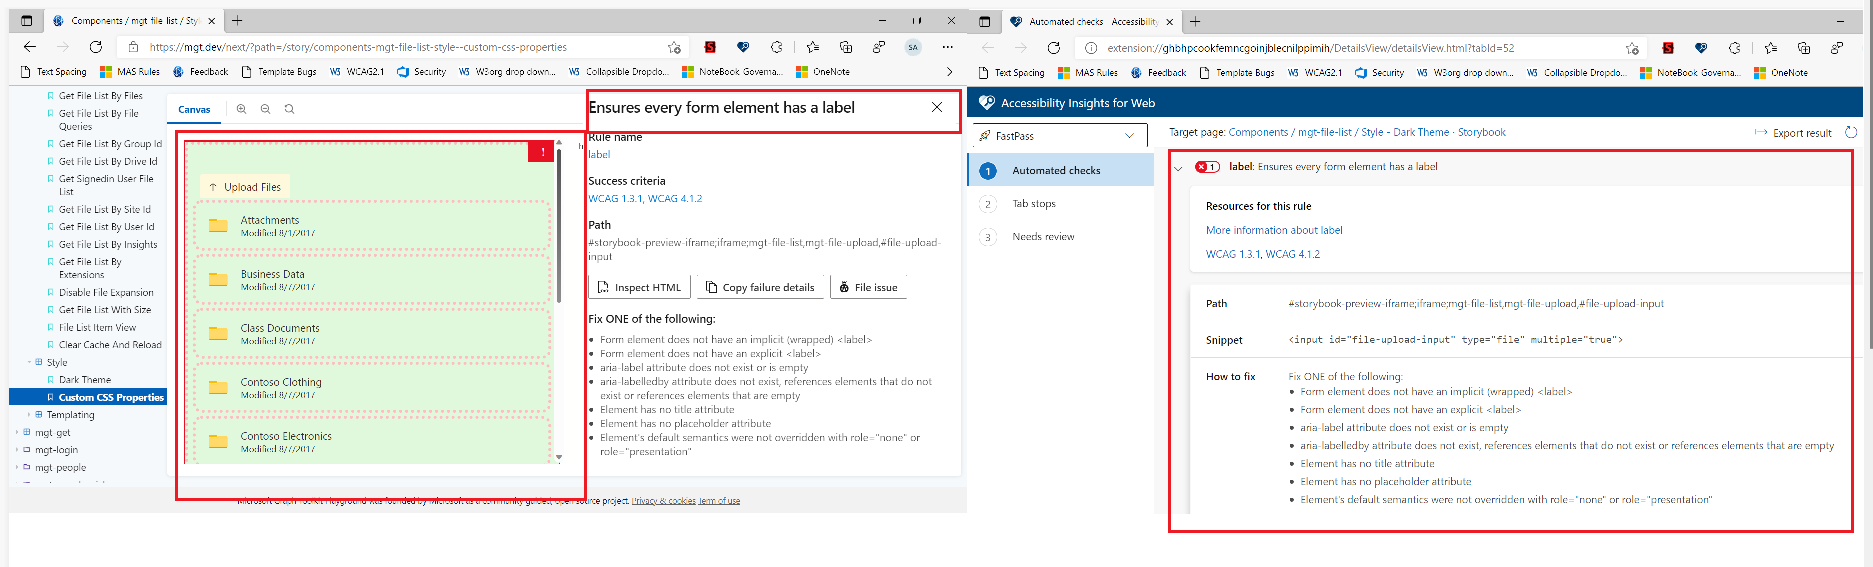This screenshot has width=1873, height=567.
Task: Select Tab stops step
Action: [x=1033, y=204]
